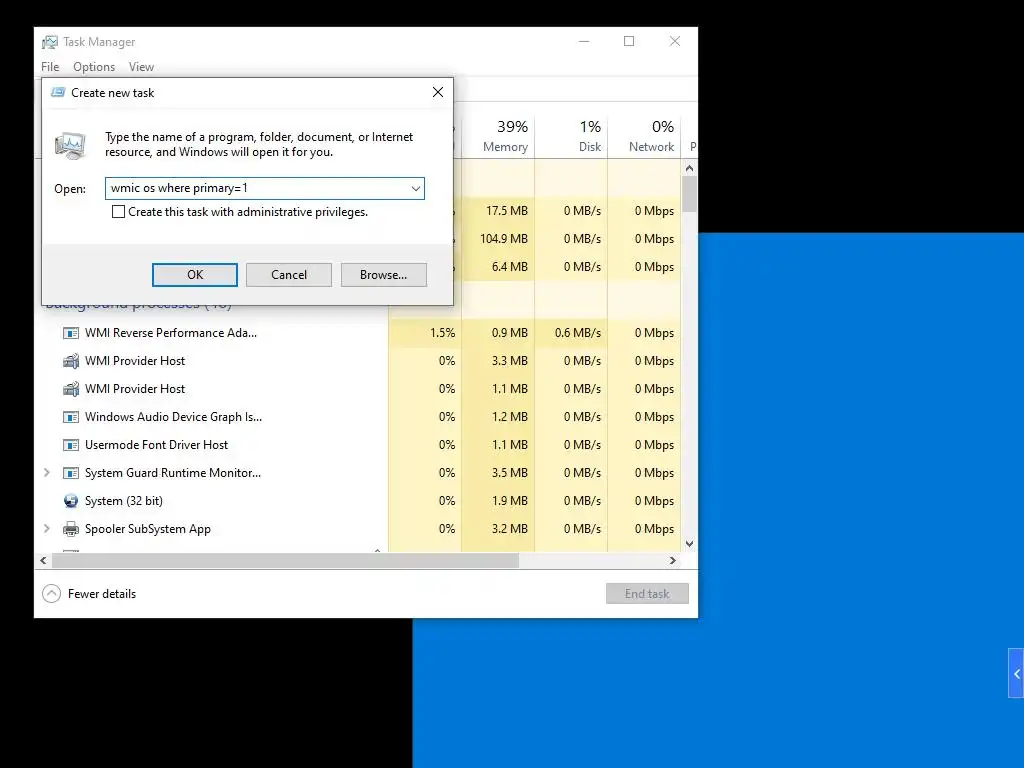Close the Create new task dialog
The height and width of the screenshot is (768, 1024).
[438, 93]
